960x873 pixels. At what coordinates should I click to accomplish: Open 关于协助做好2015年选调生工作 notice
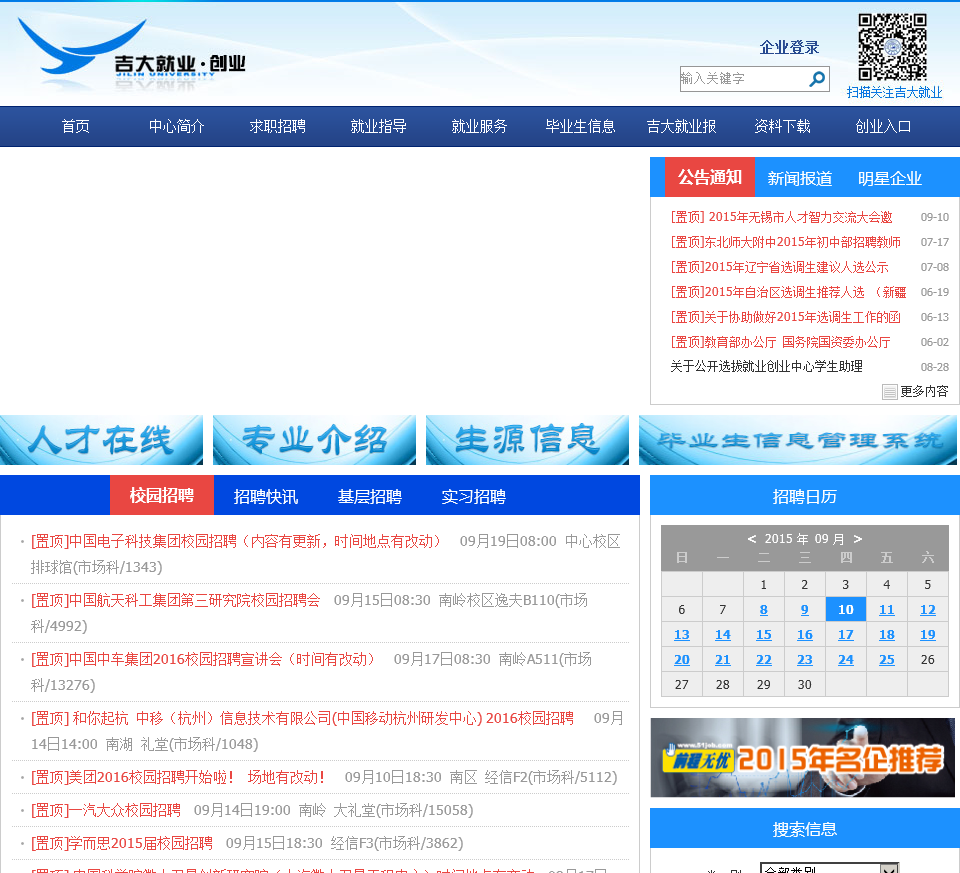786,317
